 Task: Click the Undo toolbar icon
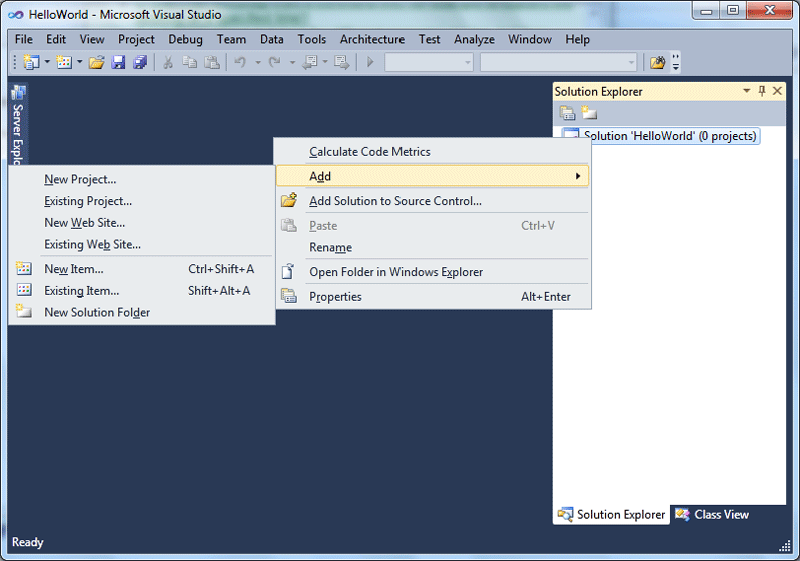pos(240,62)
